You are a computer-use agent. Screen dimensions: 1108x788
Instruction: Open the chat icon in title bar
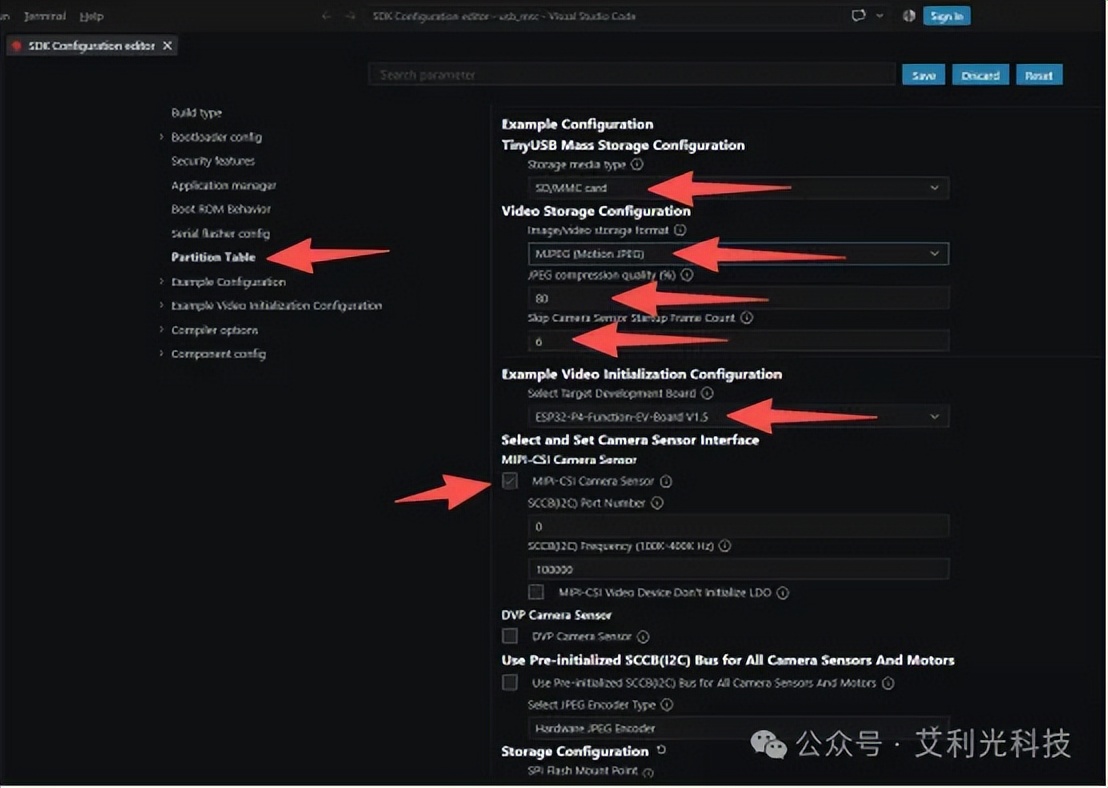coord(859,16)
